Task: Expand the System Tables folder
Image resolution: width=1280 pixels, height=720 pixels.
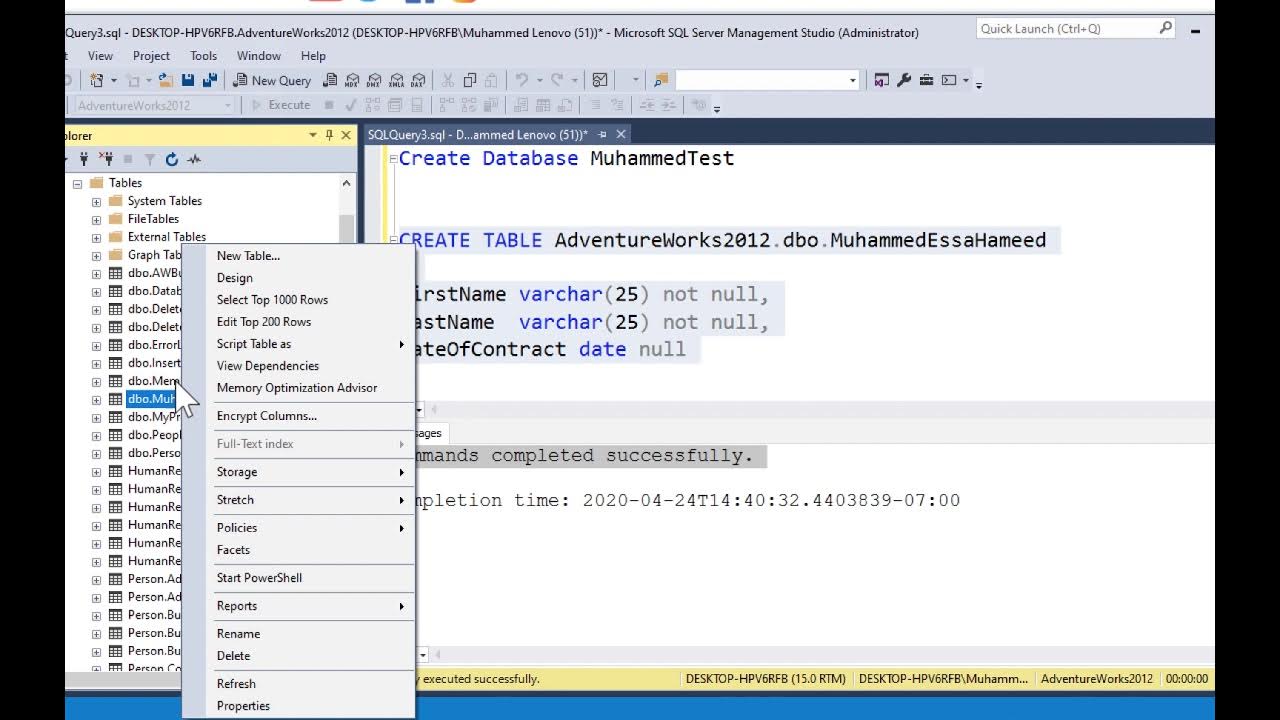Action: (x=96, y=201)
